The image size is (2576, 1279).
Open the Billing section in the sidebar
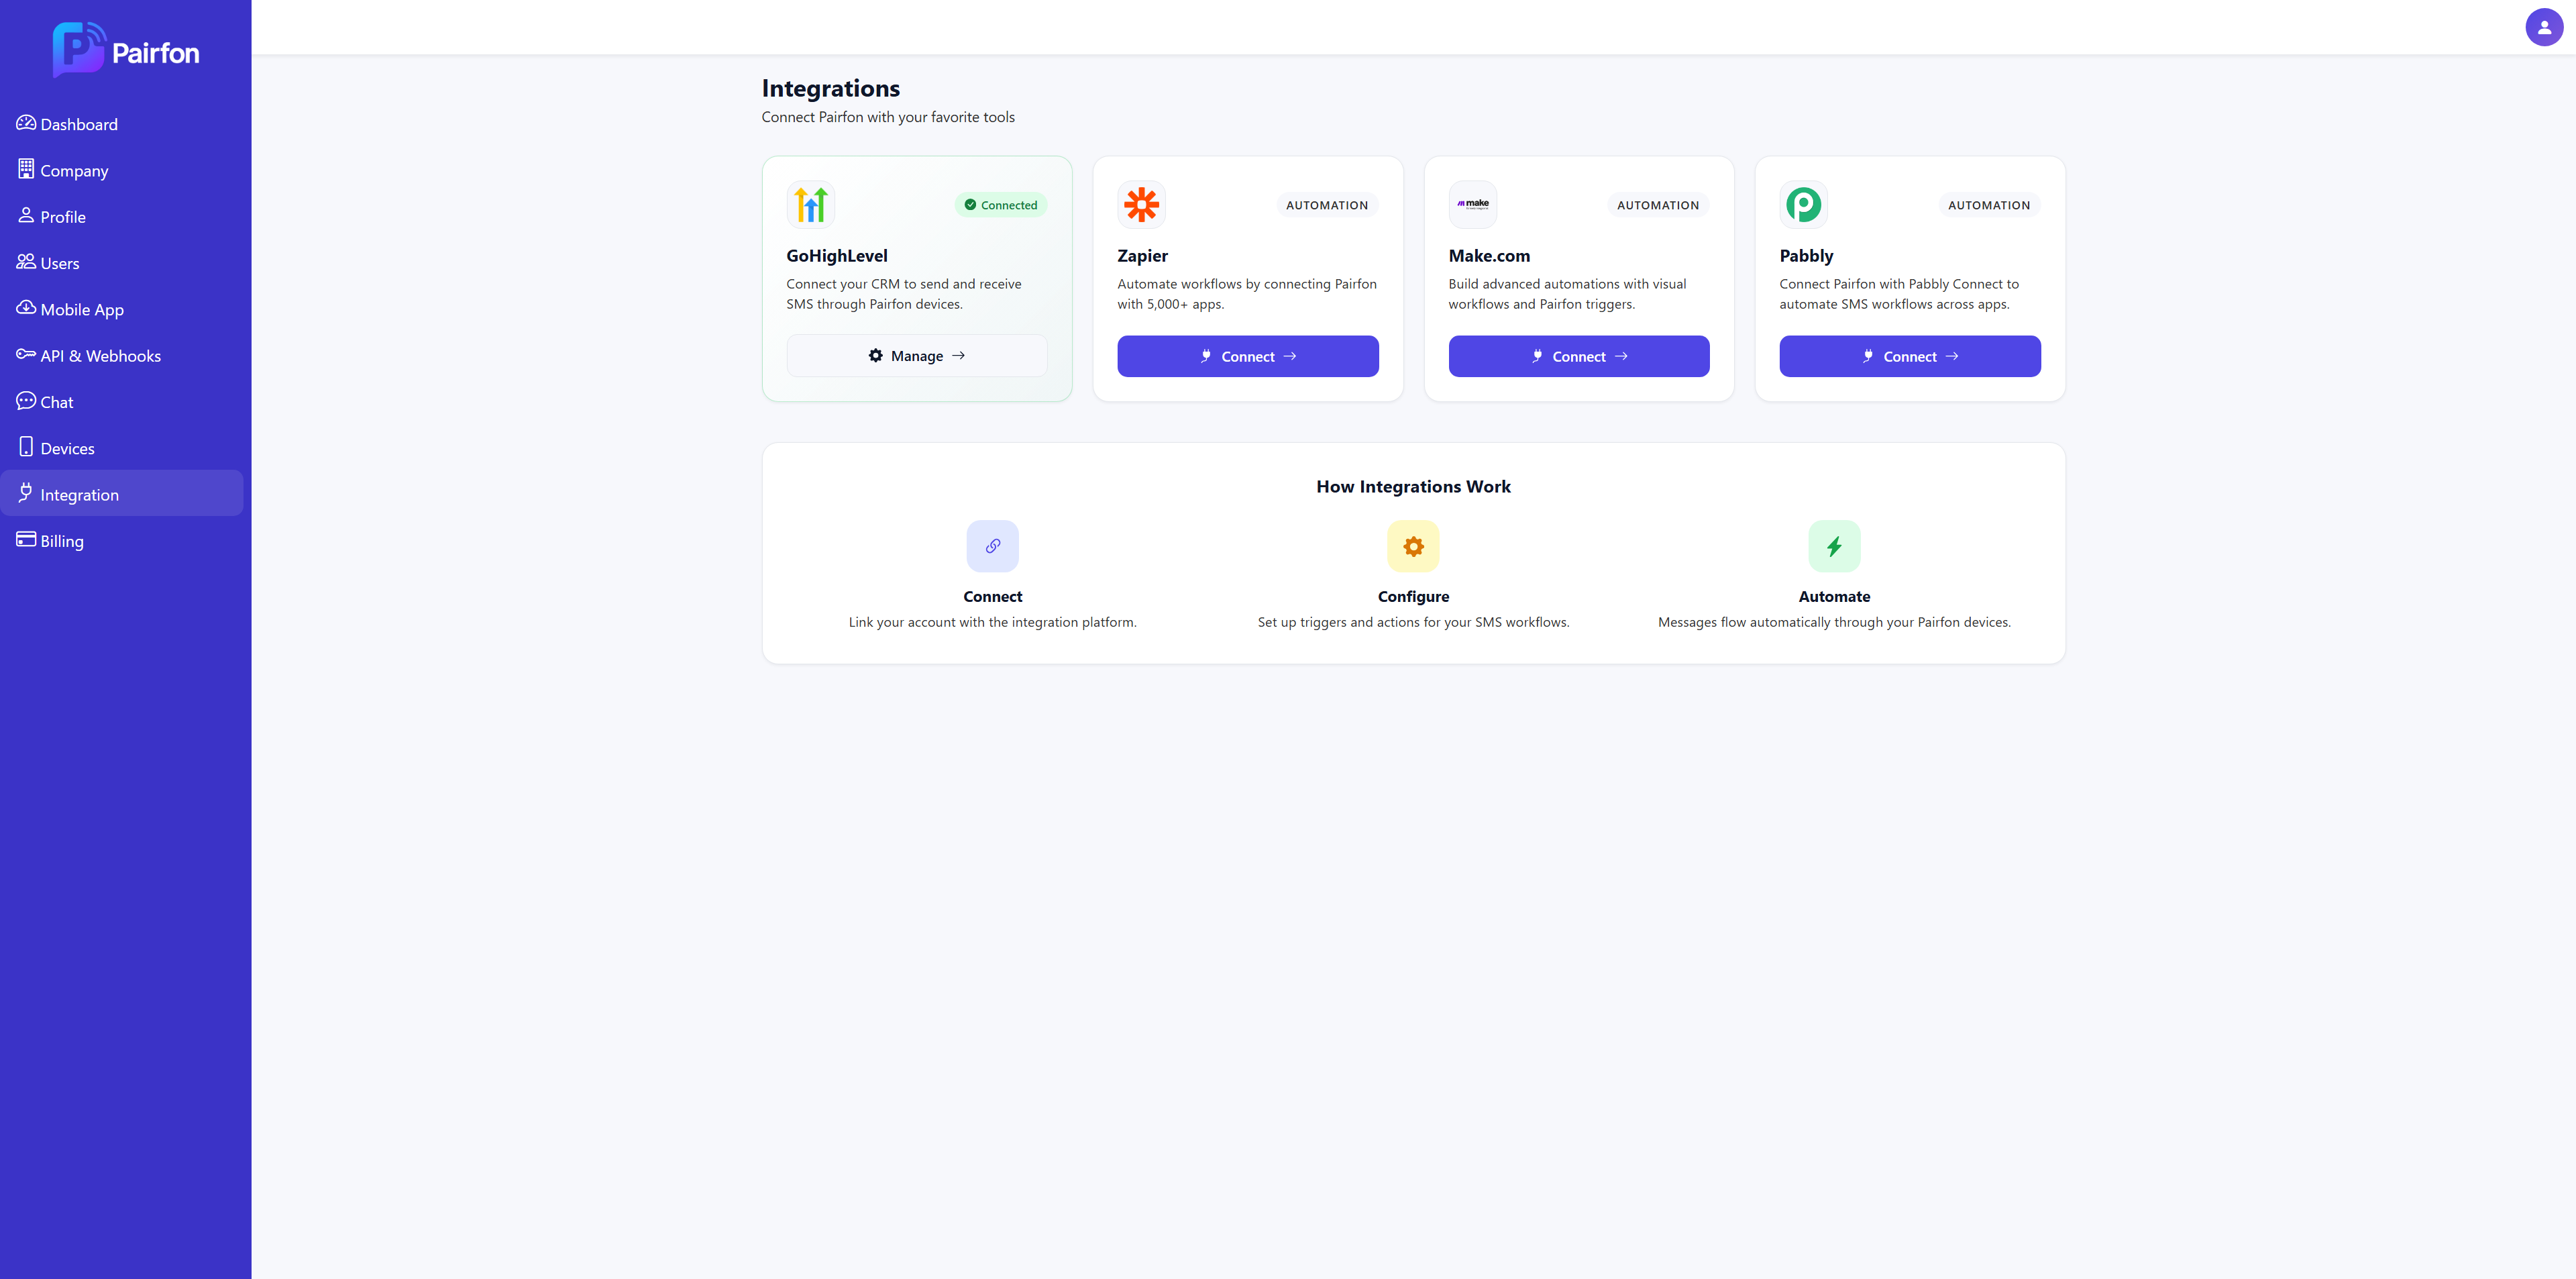coord(62,541)
